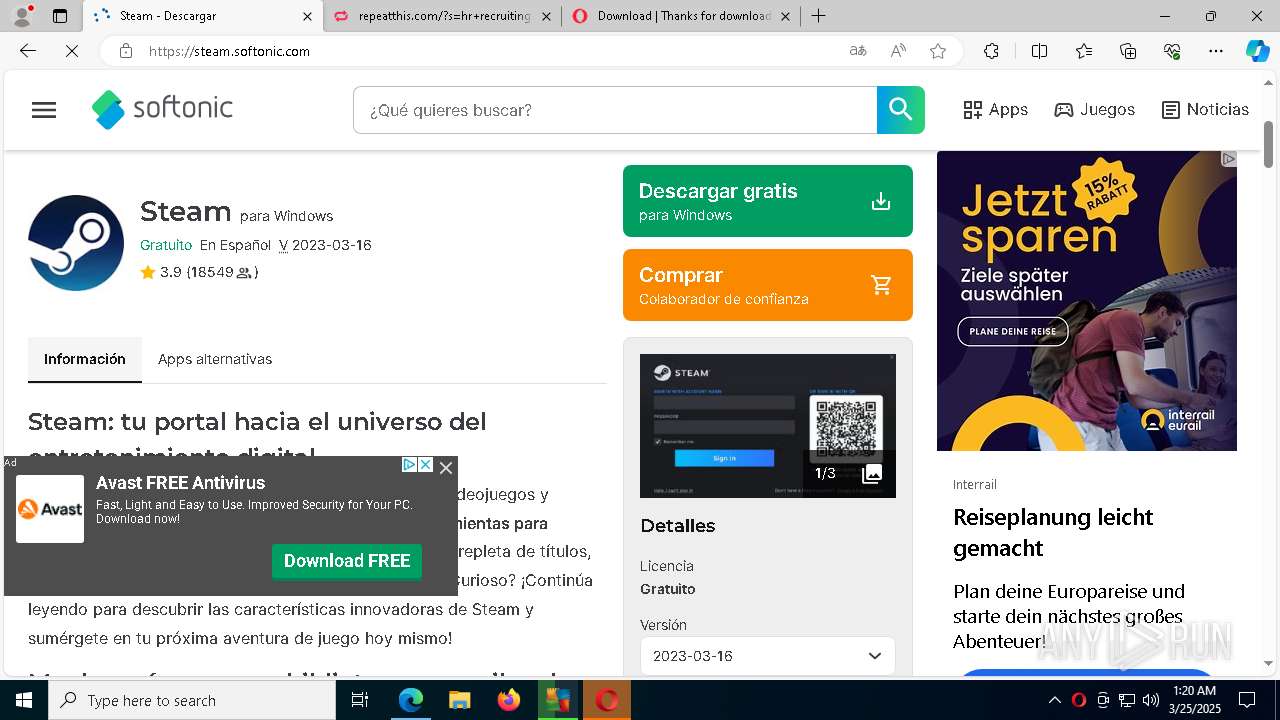Image resolution: width=1280 pixels, height=720 pixels.
Task: Open browser collections
Action: coord(1128,51)
